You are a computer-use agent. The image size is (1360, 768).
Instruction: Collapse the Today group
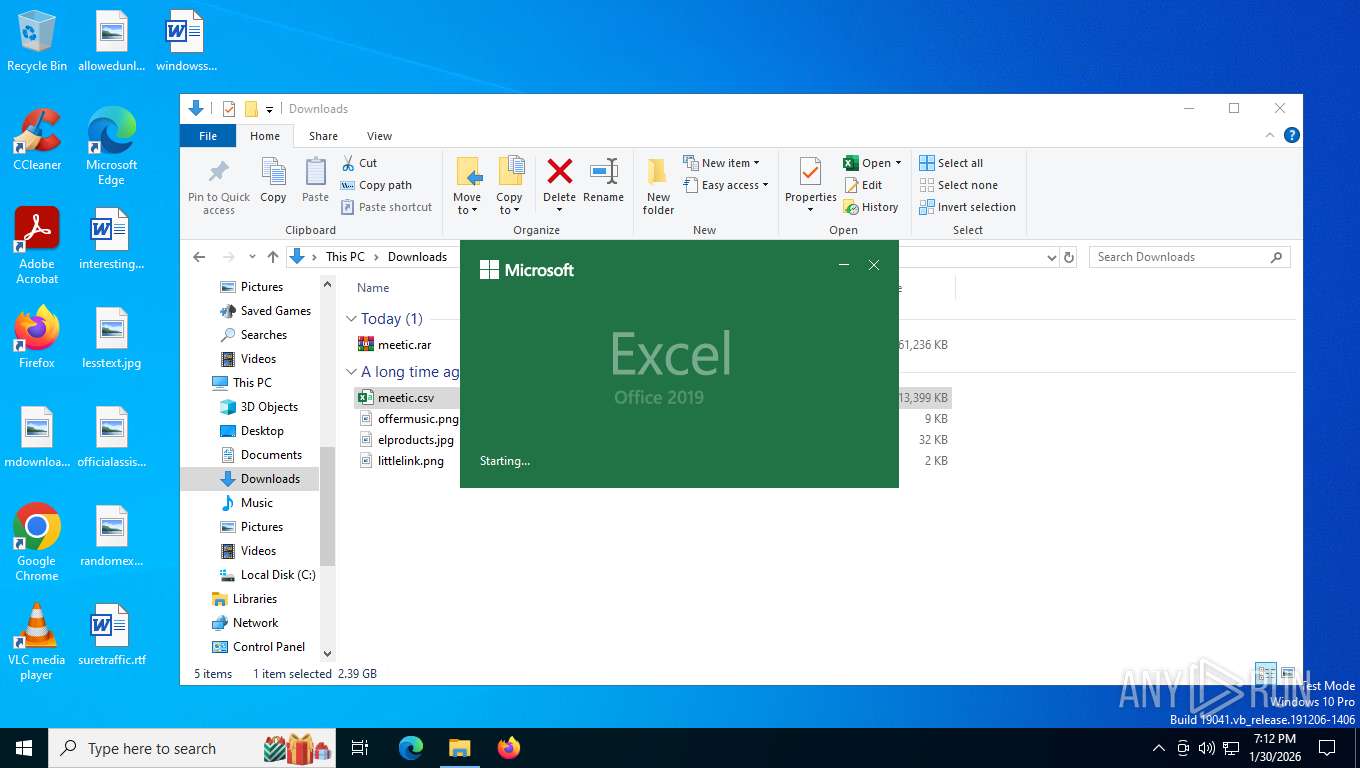click(351, 319)
